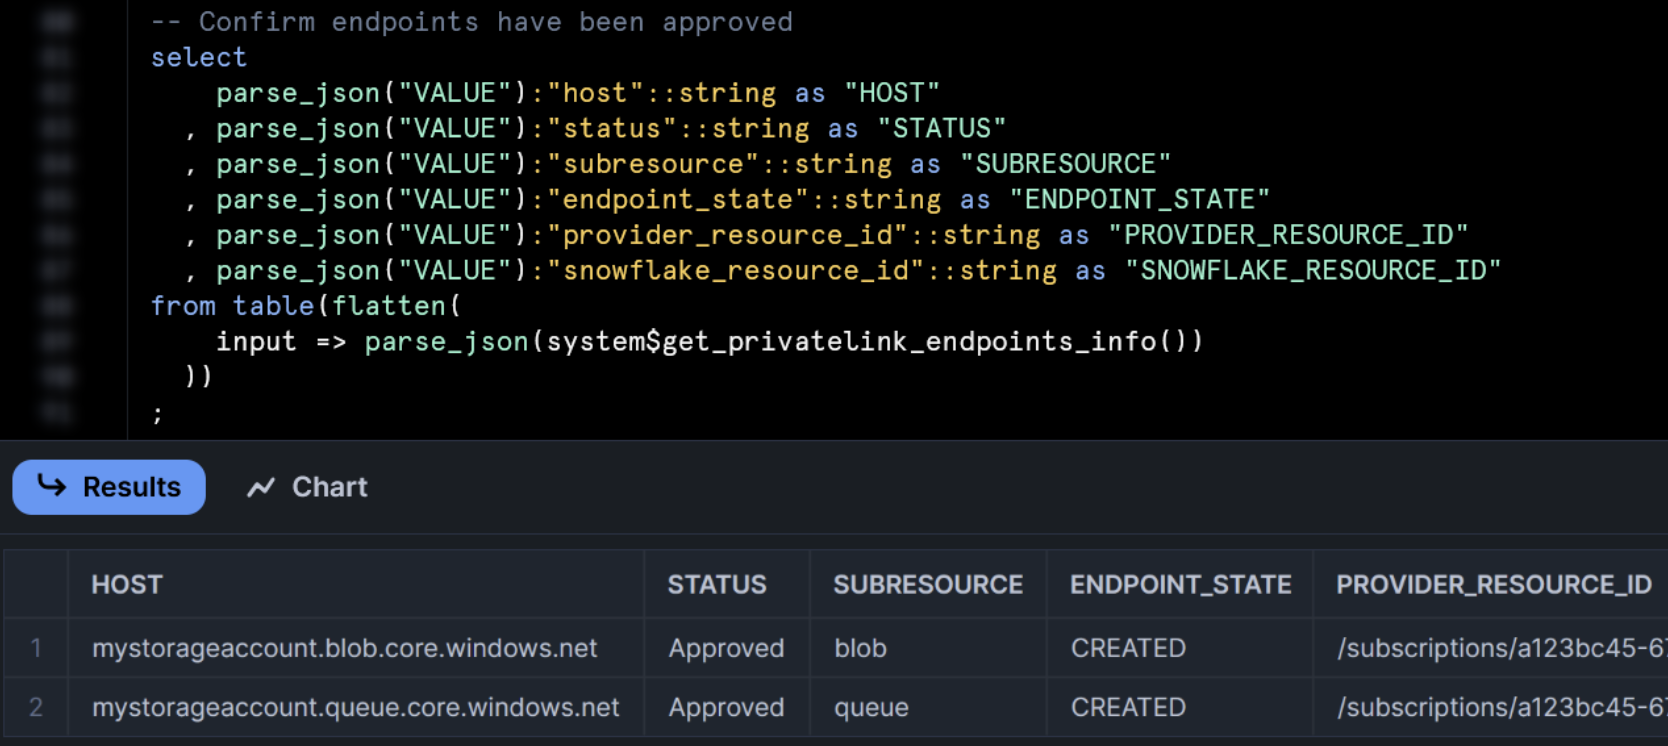Switch to the Results tab
This screenshot has width=1668, height=746.
click(x=109, y=487)
